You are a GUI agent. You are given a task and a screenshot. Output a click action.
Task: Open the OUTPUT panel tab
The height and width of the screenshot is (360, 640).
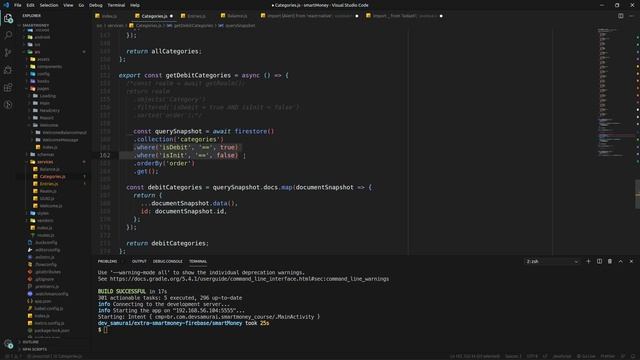click(x=139, y=261)
